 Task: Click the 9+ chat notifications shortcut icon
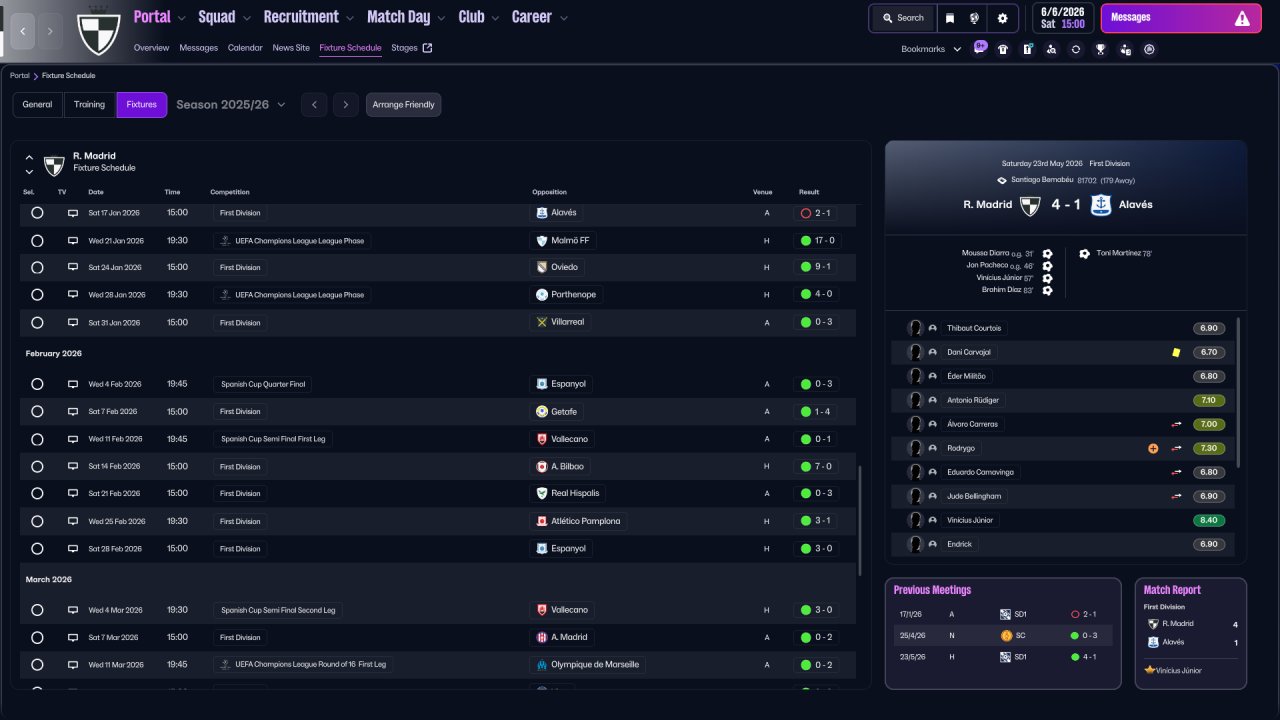979,48
